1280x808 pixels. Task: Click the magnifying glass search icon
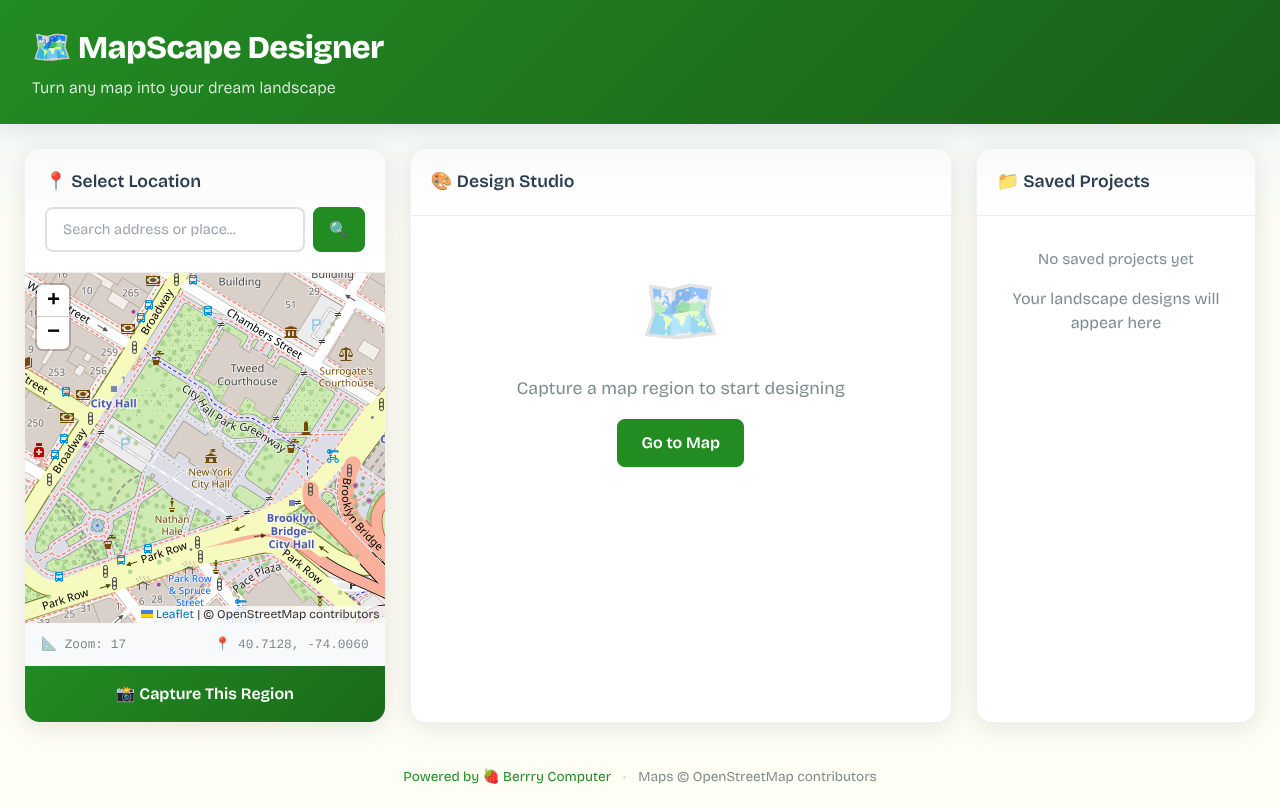(338, 229)
